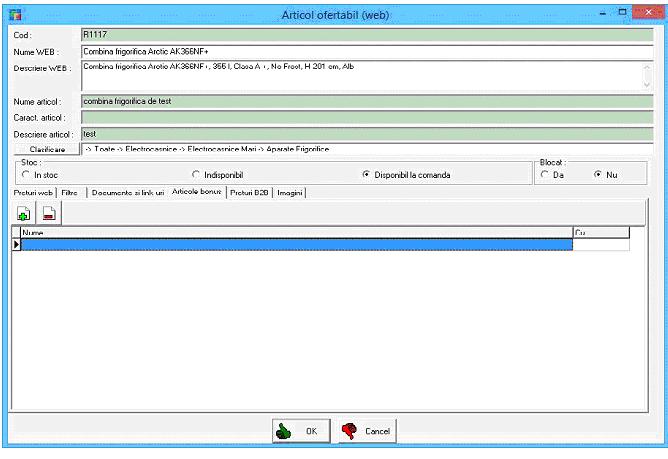This screenshot has width=668, height=459.
Task: Open the 'Preturi web' tab
Action: 33,192
